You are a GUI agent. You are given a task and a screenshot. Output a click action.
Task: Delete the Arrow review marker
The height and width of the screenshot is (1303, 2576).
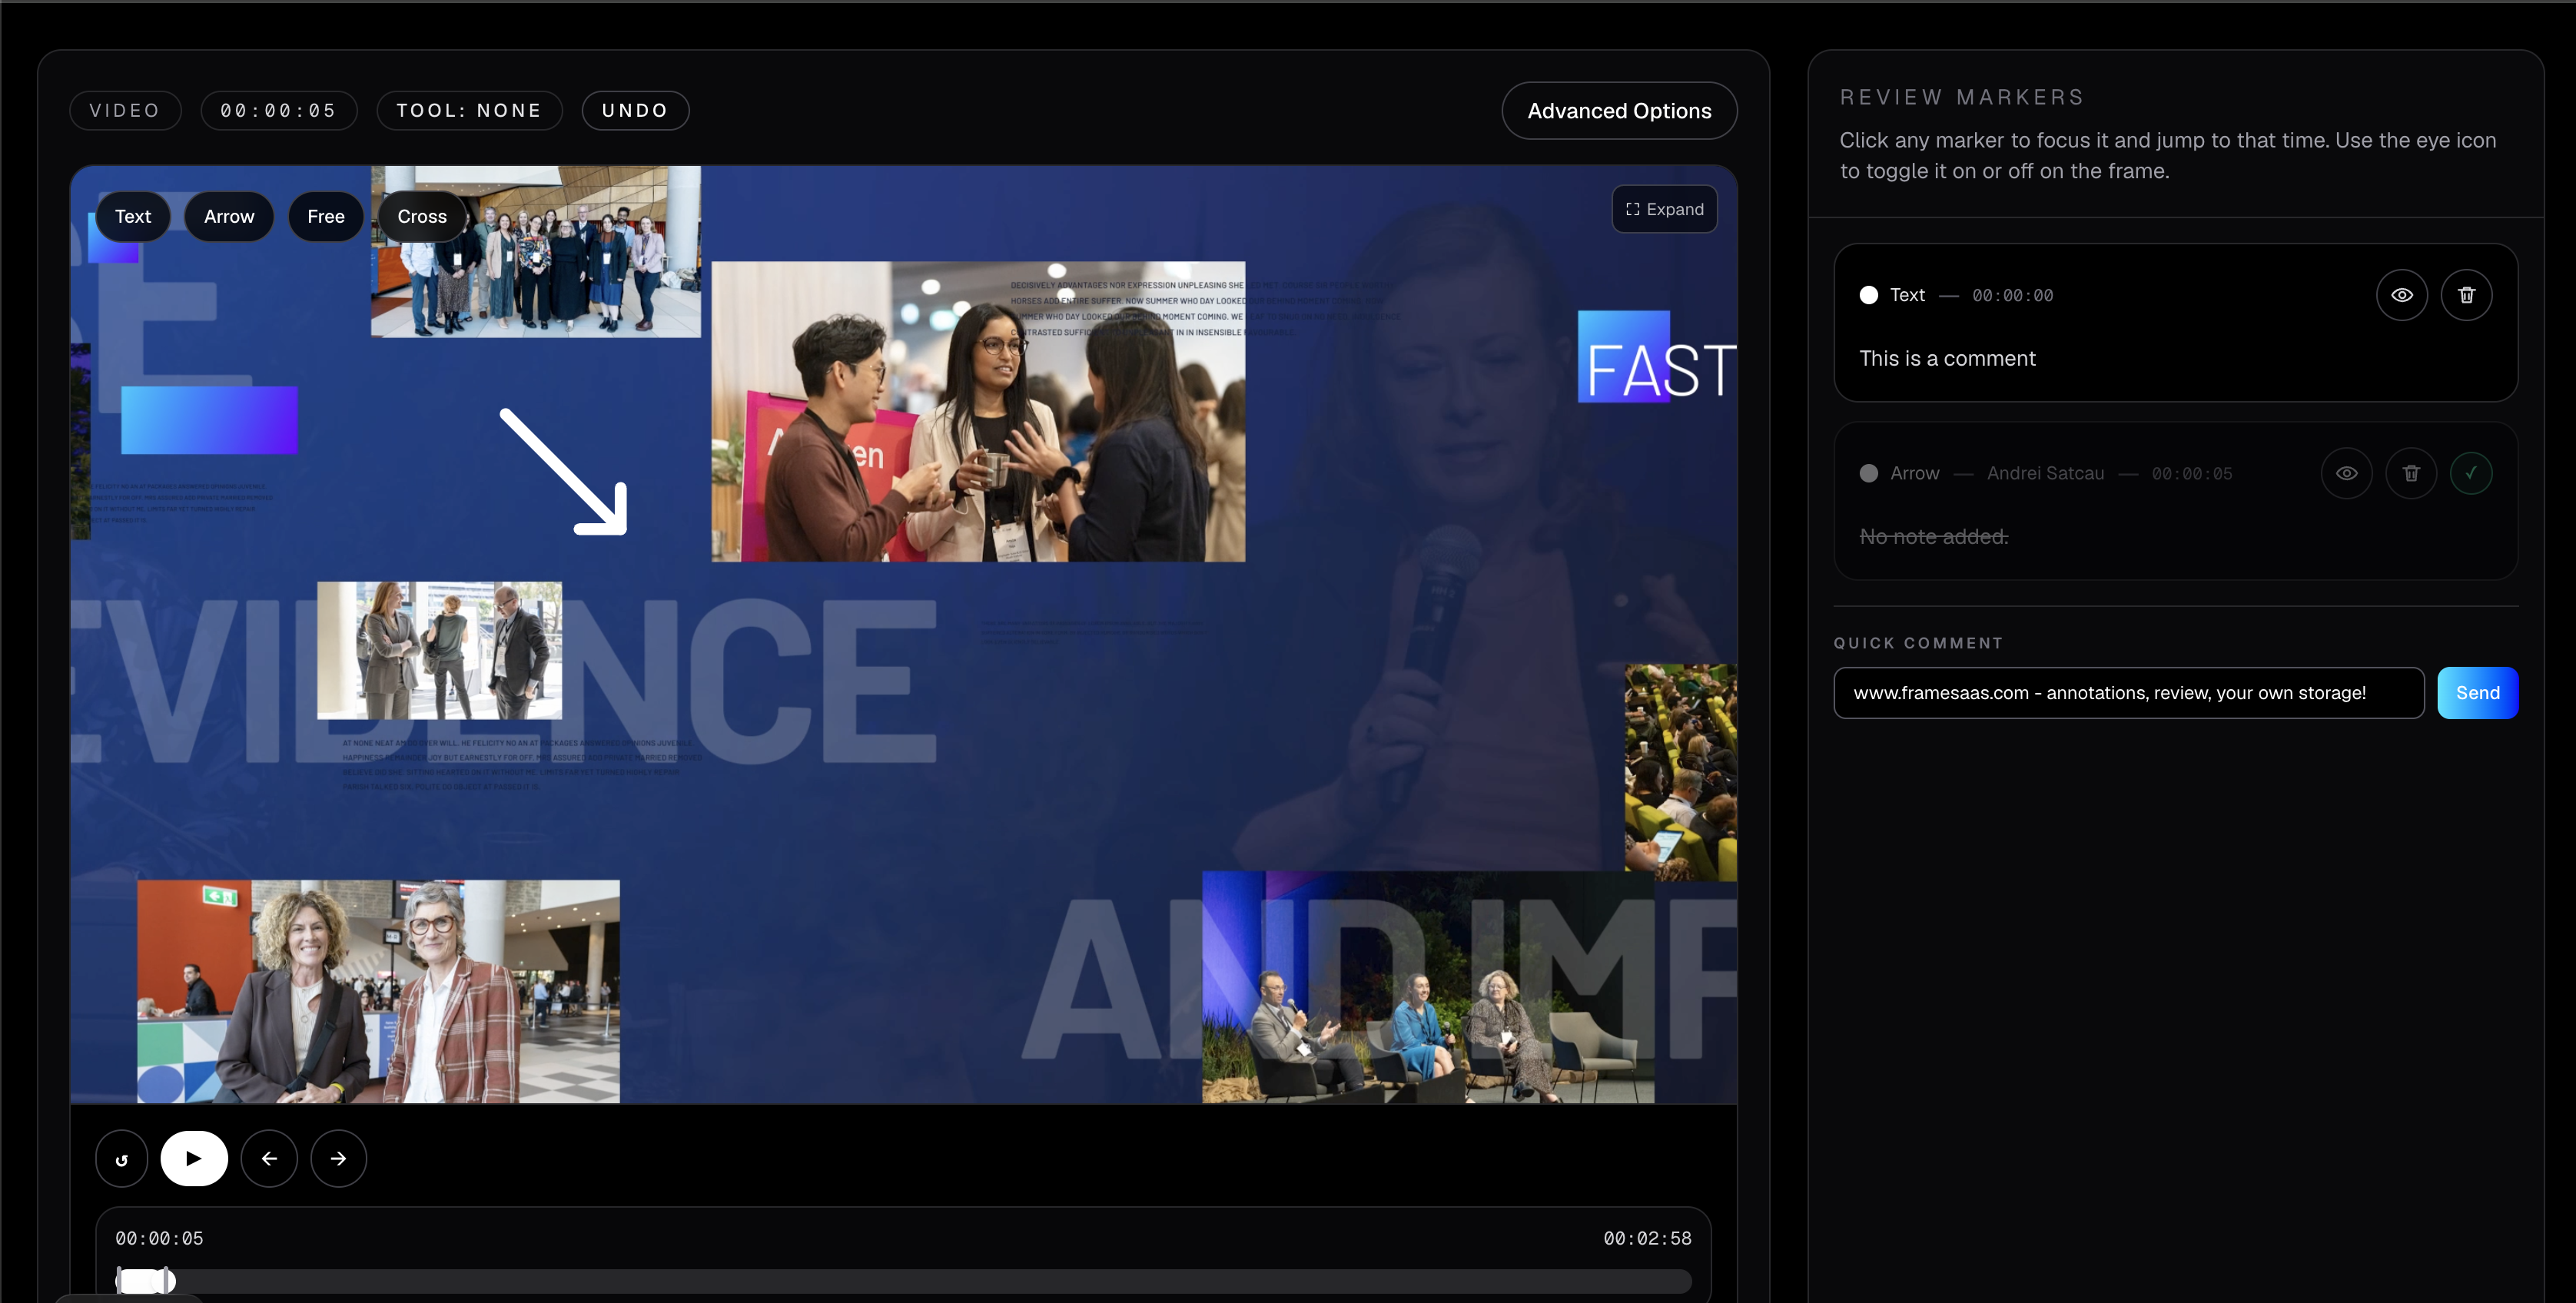point(2410,473)
